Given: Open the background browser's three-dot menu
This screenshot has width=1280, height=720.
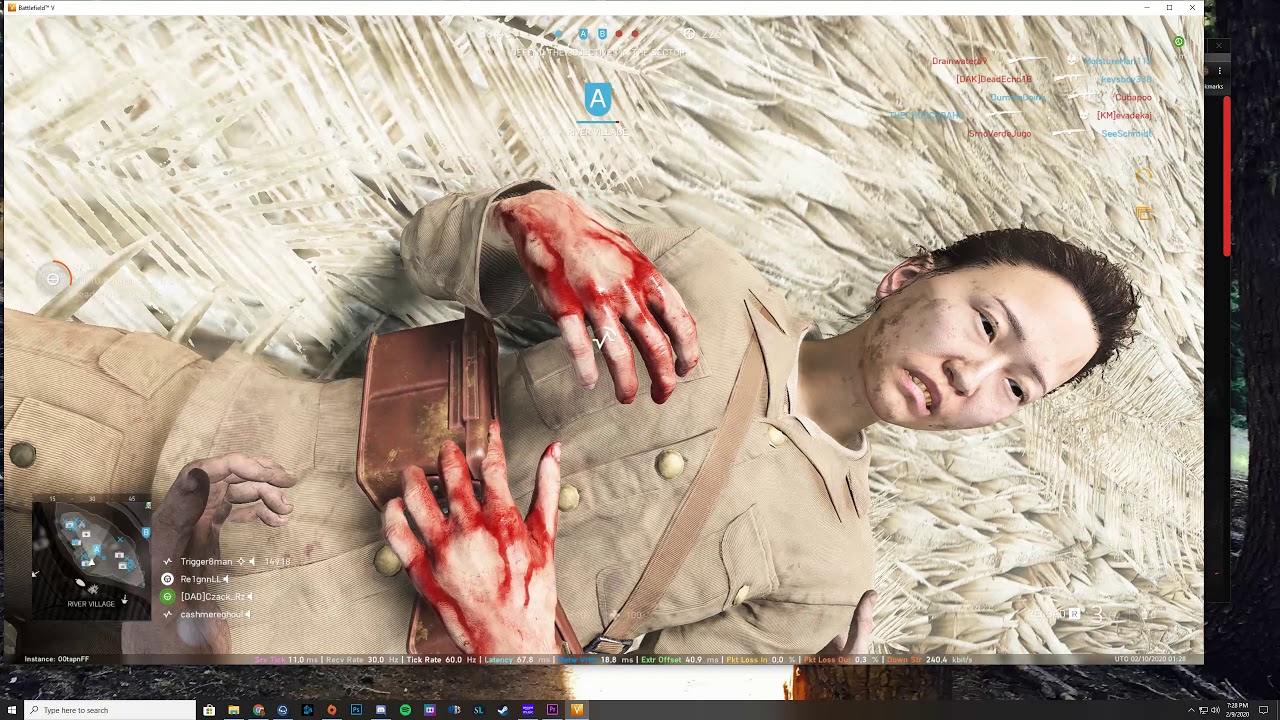Looking at the screenshot, I should [1219, 71].
